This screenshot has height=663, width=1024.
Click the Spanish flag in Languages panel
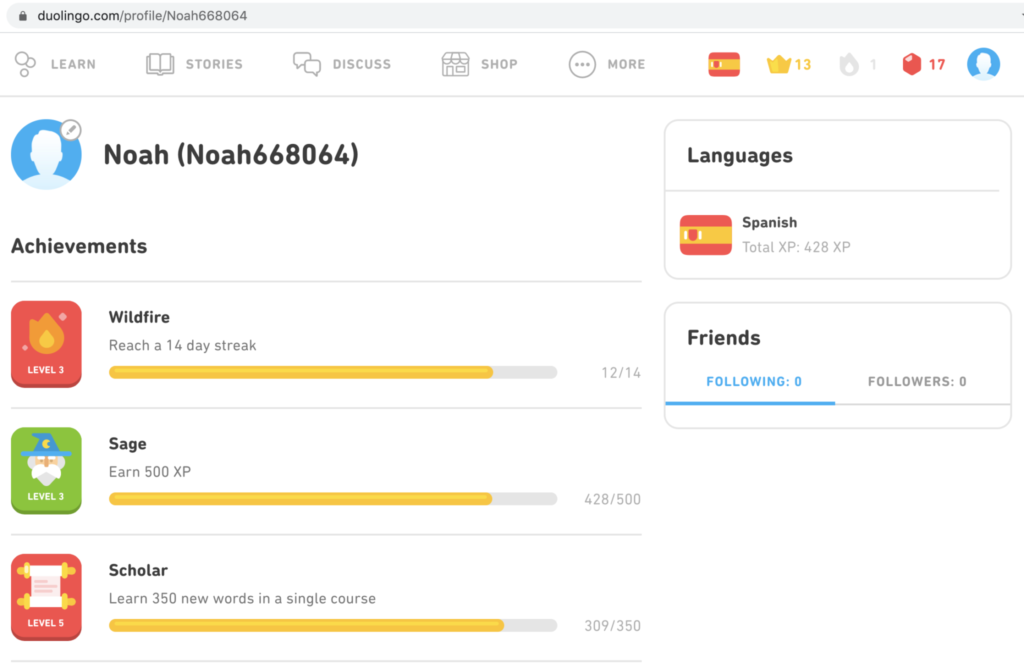(705, 235)
